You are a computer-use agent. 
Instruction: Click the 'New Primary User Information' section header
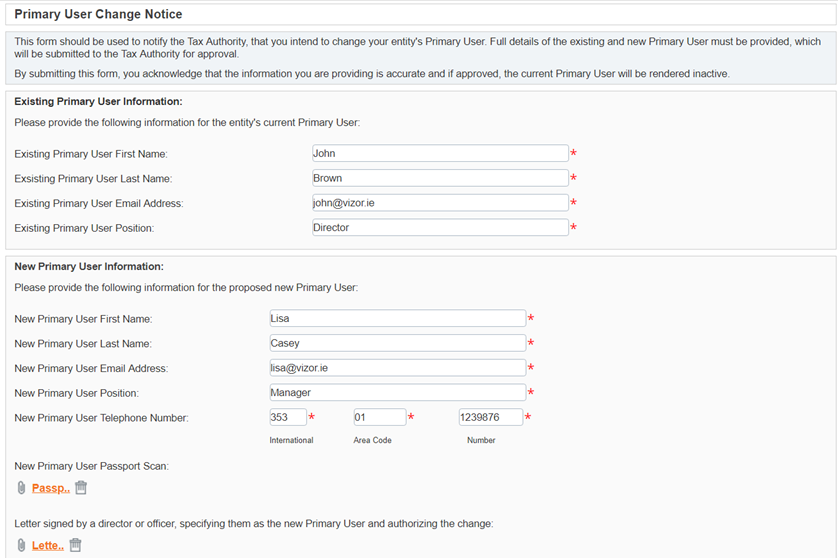pyautogui.click(x=89, y=267)
